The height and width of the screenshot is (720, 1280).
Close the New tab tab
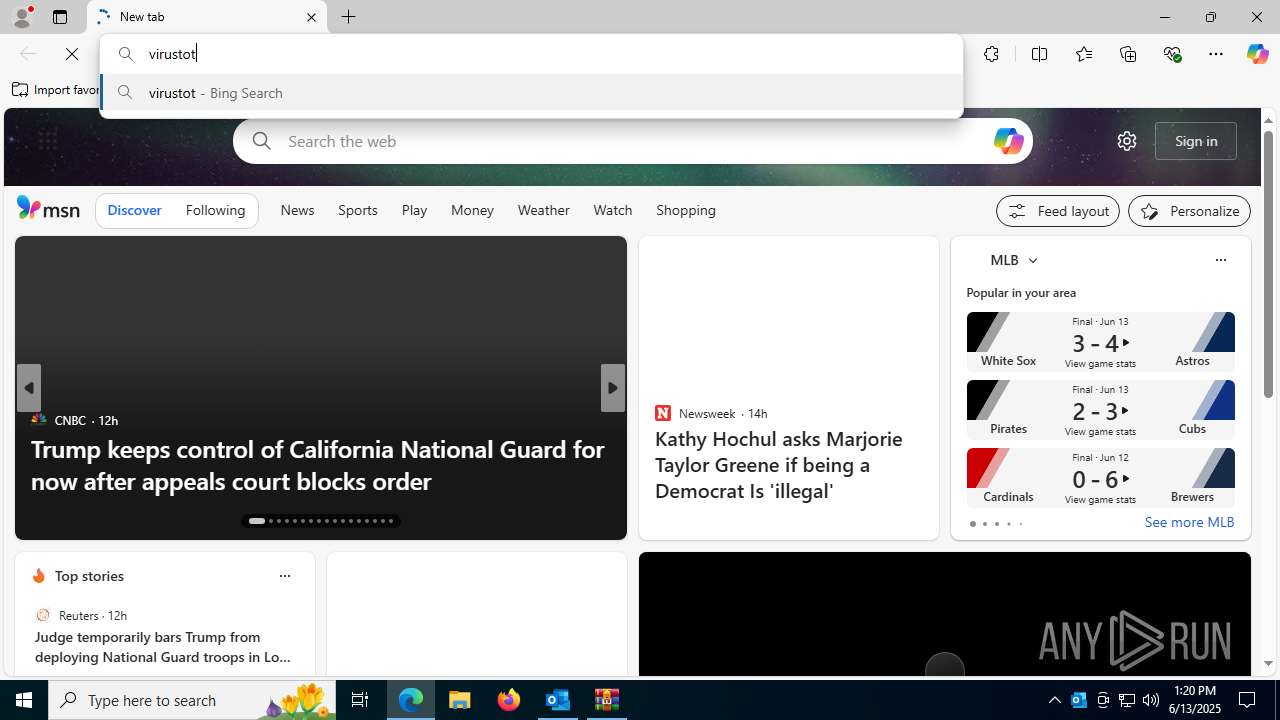pos(311,17)
